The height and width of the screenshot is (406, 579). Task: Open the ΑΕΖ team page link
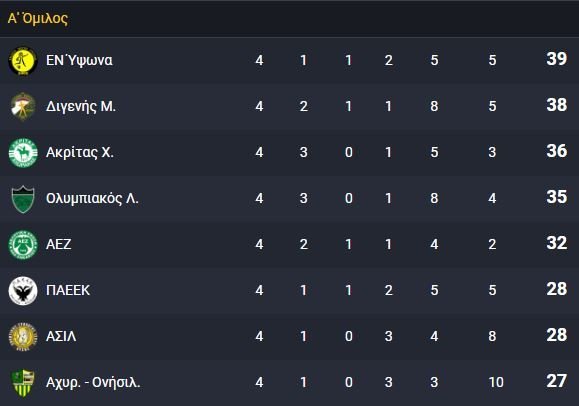[59, 244]
